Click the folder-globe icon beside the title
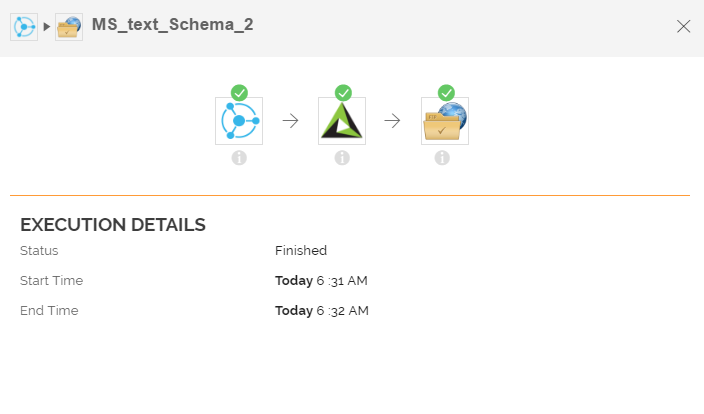This screenshot has height=414, width=704. coord(69,27)
